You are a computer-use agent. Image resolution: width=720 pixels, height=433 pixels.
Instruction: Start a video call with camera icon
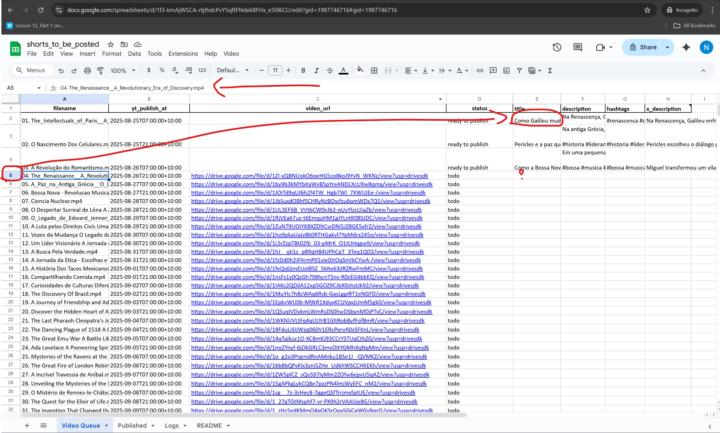[600, 47]
